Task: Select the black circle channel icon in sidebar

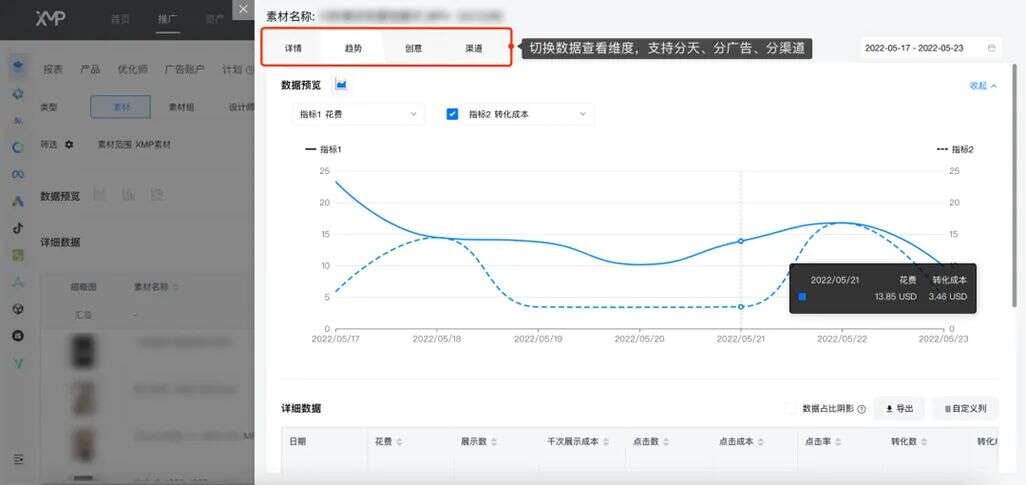Action: click(18, 335)
